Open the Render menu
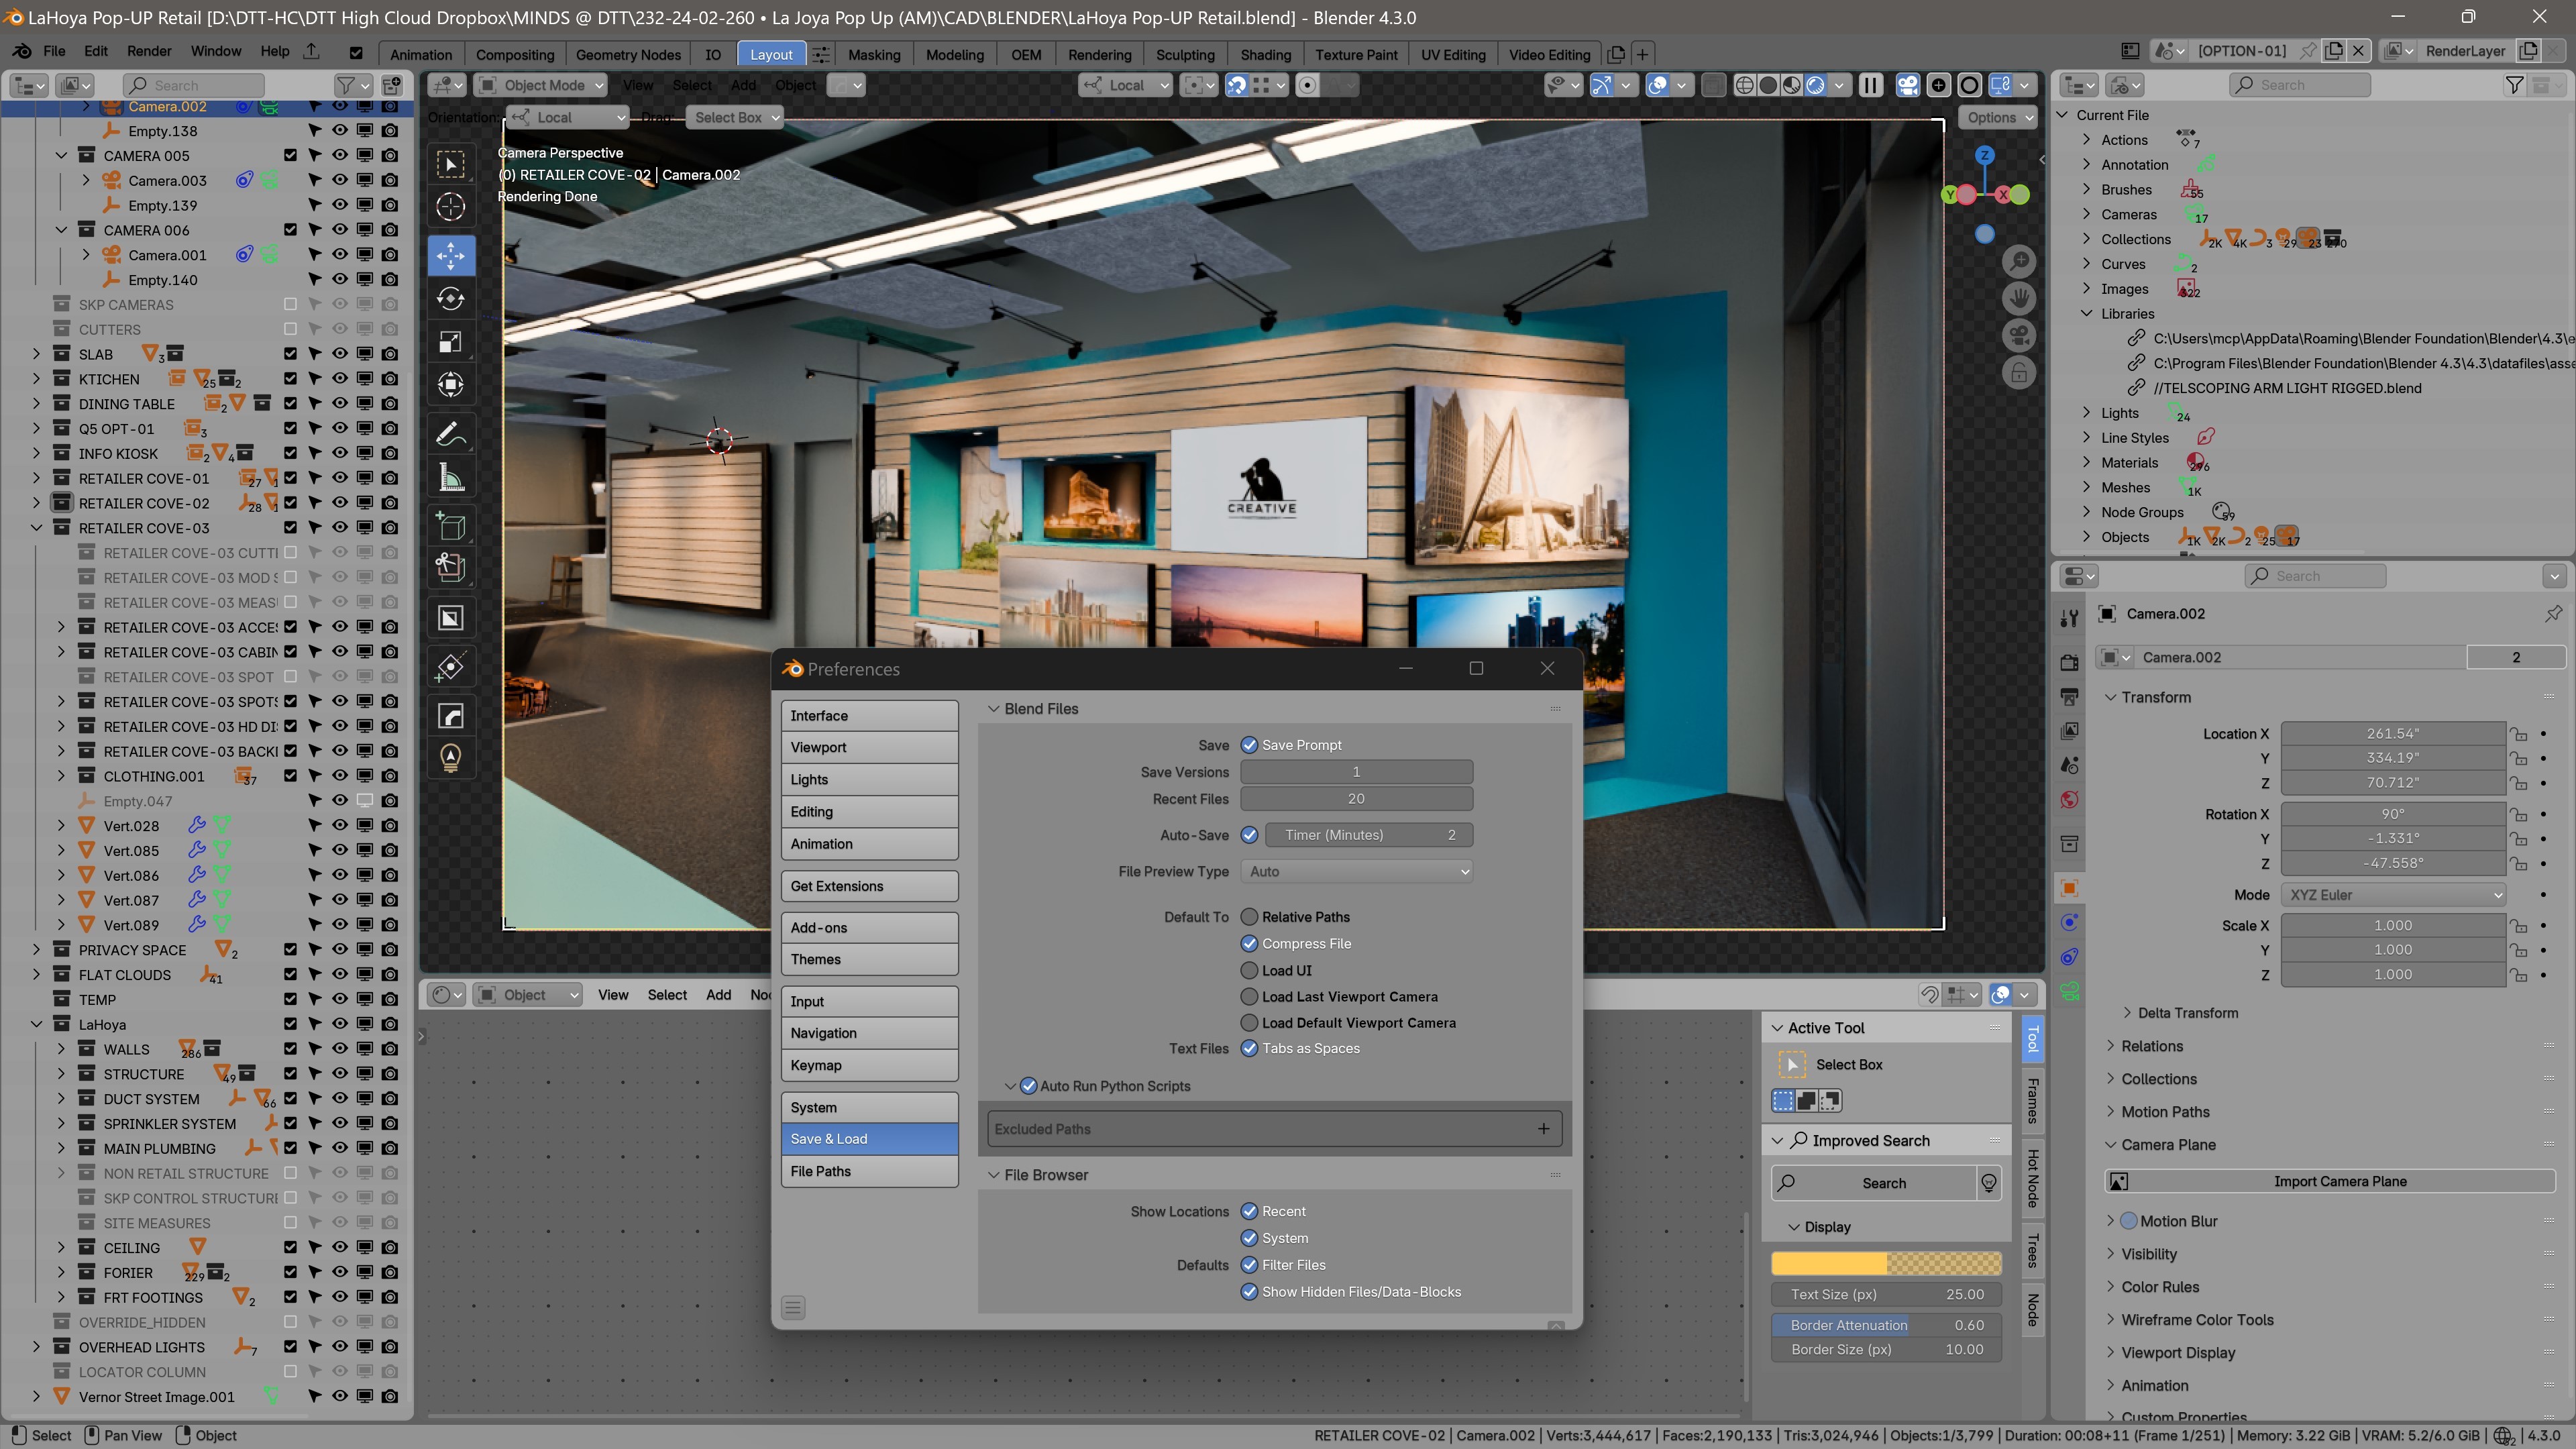Viewport: 2576px width, 1449px height. [148, 51]
